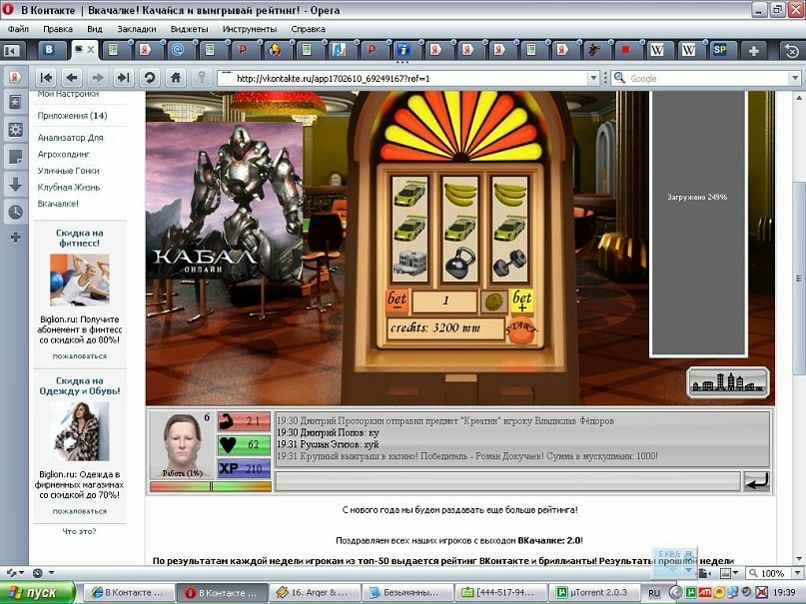Open the tab with spider icon
This screenshot has width=806, height=604.
(x=594, y=50)
